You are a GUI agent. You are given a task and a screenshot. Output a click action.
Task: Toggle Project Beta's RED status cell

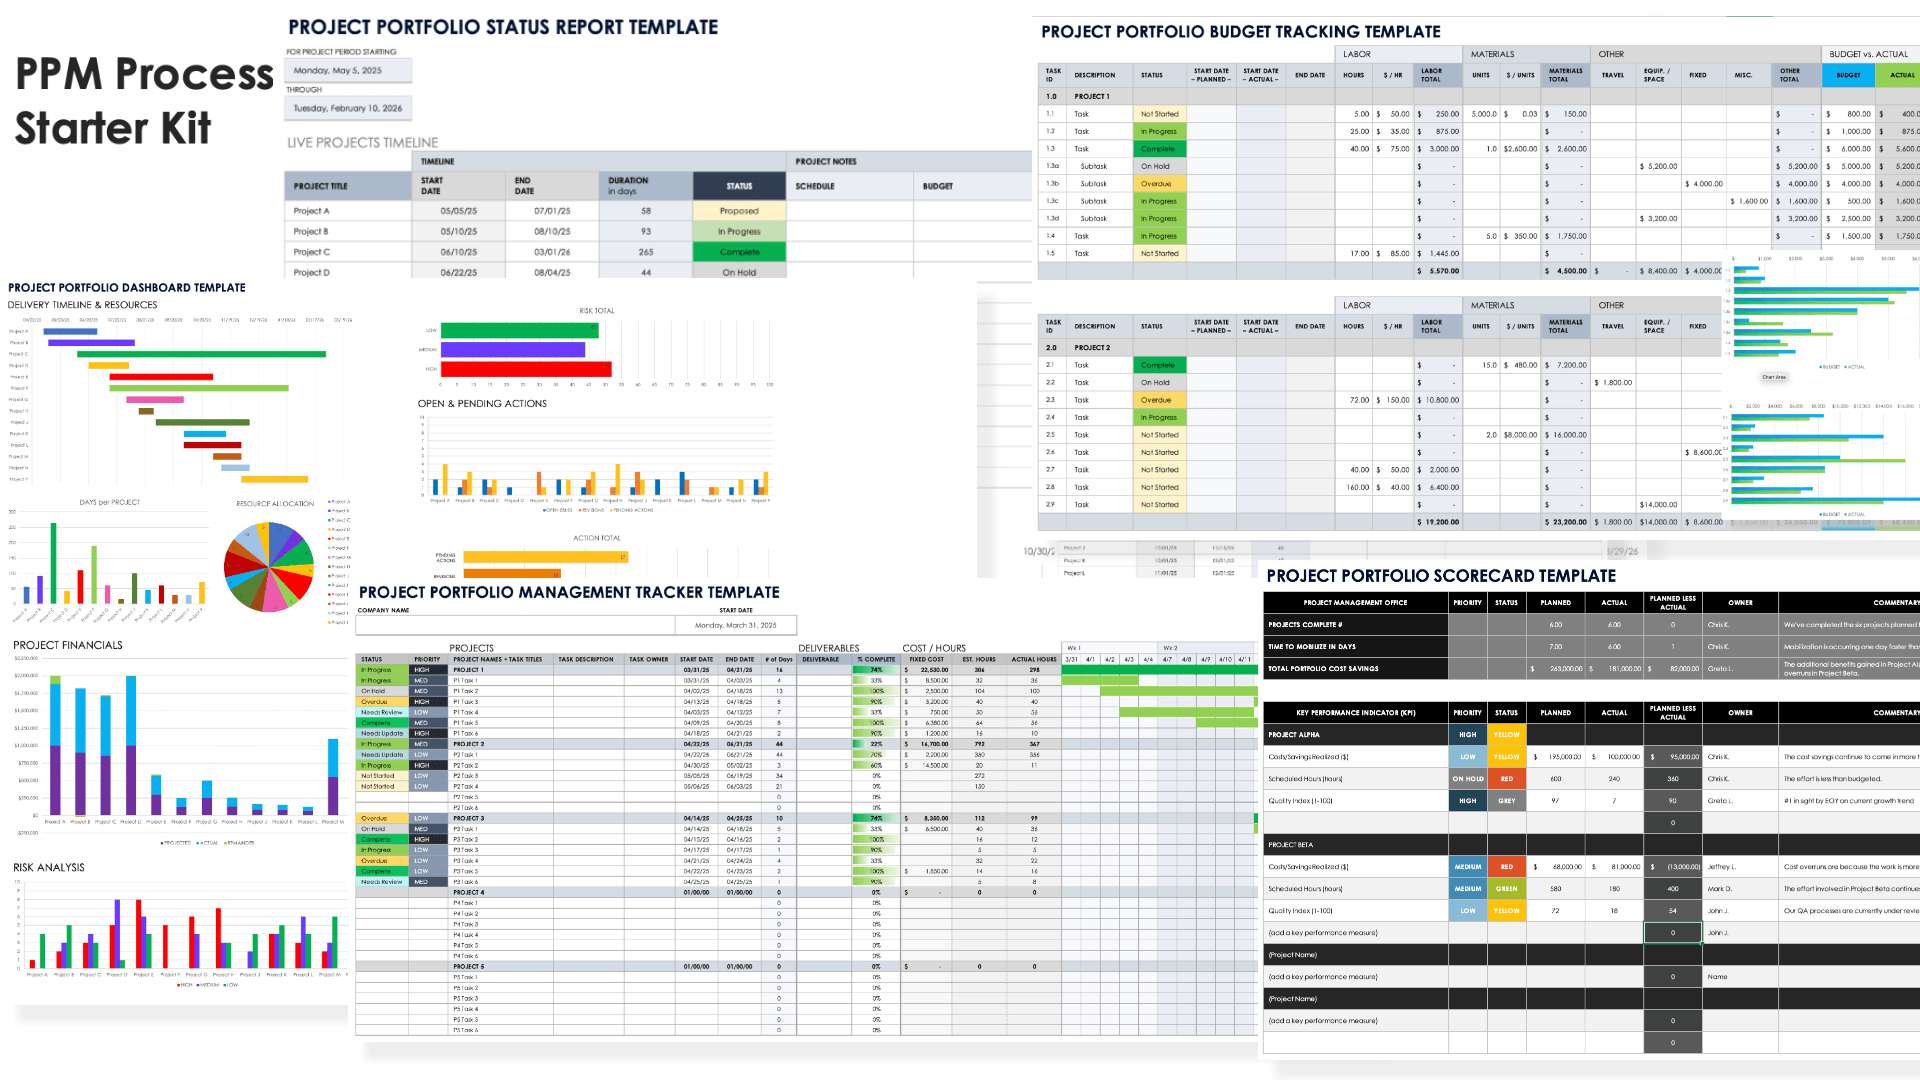[x=1506, y=865]
